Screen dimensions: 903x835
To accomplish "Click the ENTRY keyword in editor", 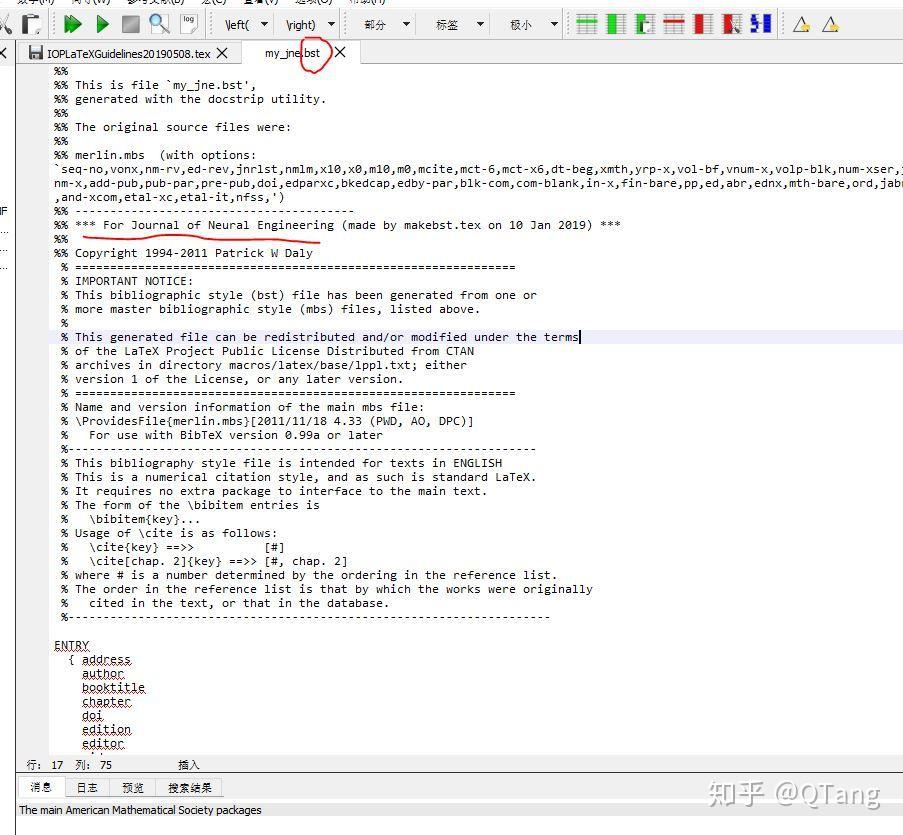I will pyautogui.click(x=71, y=645).
